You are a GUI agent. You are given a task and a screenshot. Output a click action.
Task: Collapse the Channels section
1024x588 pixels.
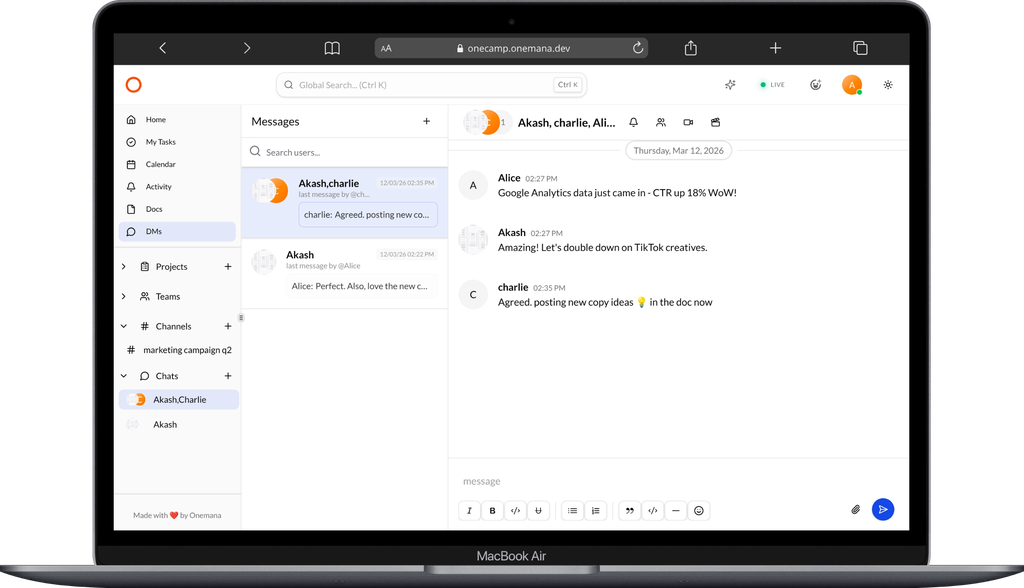pyautogui.click(x=123, y=325)
